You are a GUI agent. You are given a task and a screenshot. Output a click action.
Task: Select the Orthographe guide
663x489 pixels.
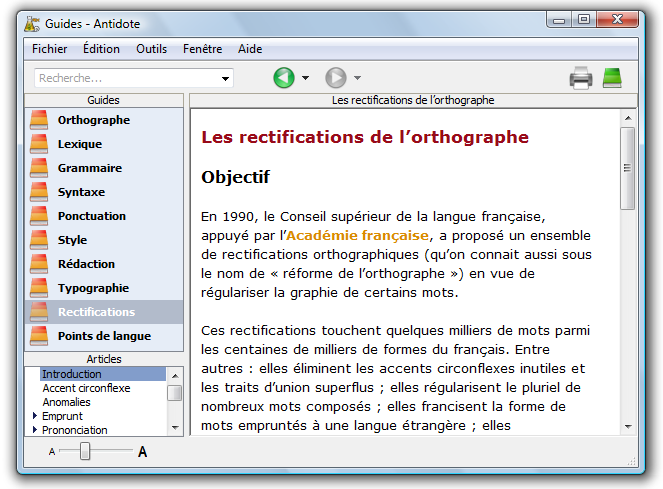(x=104, y=120)
